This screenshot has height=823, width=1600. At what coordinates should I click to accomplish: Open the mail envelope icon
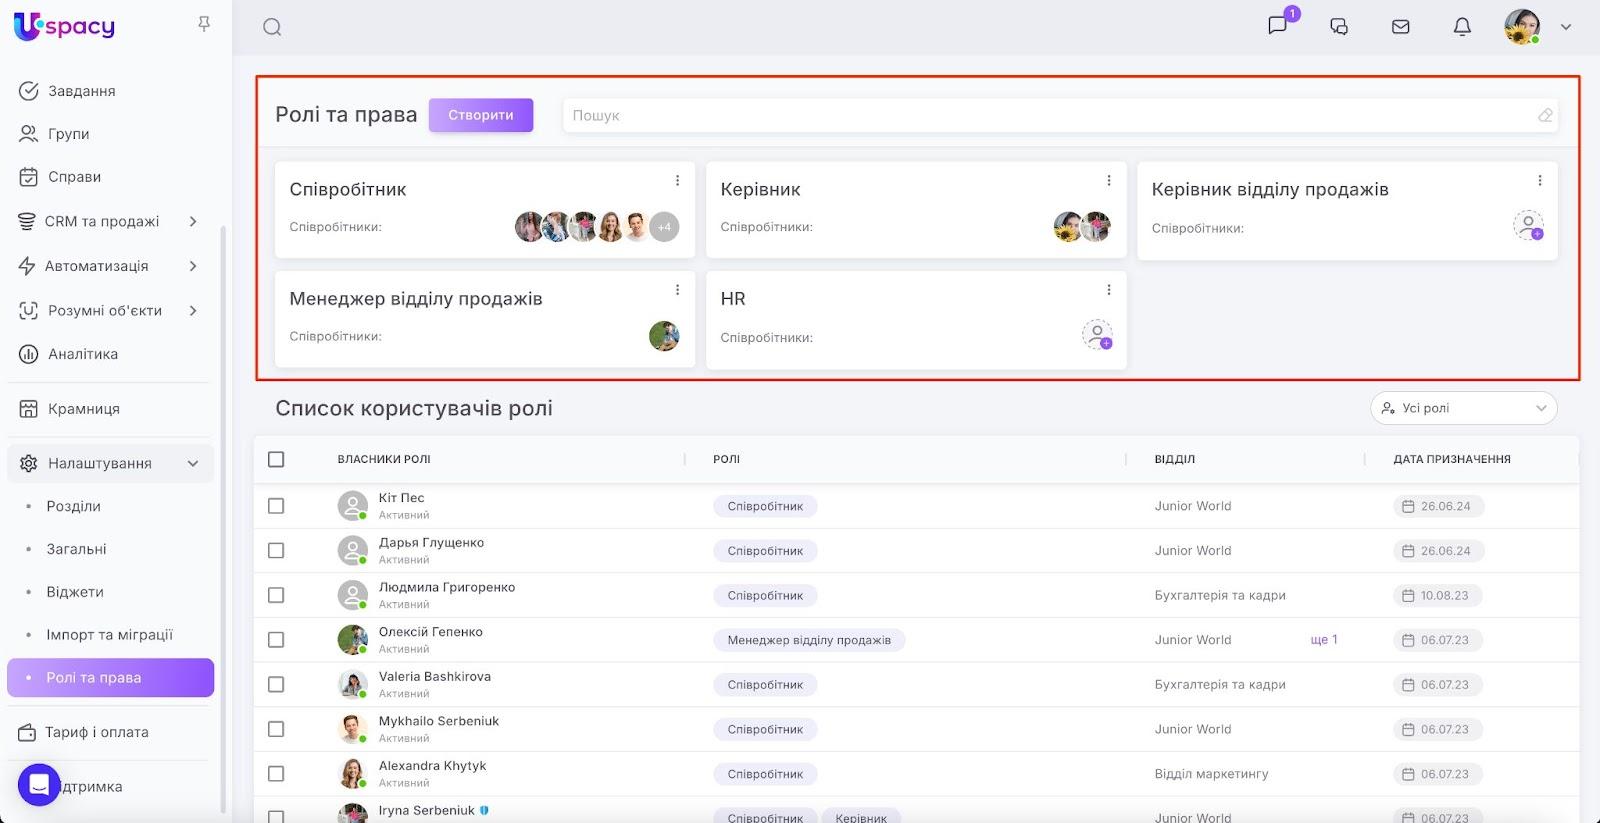pyautogui.click(x=1400, y=27)
